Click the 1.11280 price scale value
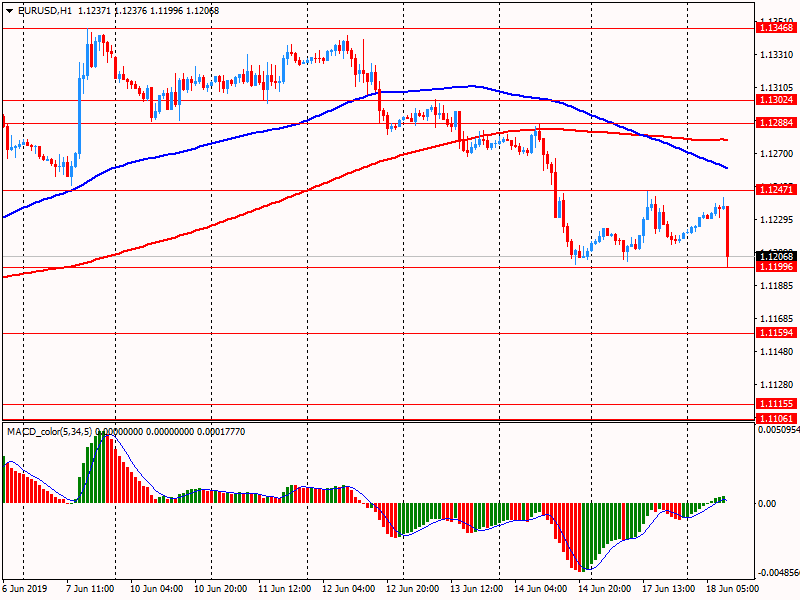Viewport: 800px width, 600px height. click(777, 385)
